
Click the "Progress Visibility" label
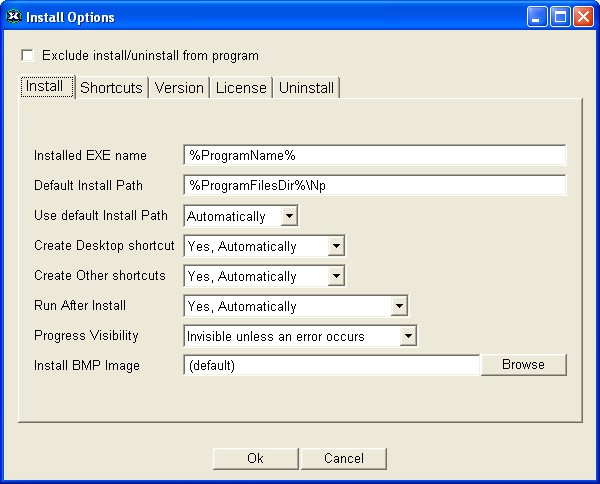(x=86, y=336)
